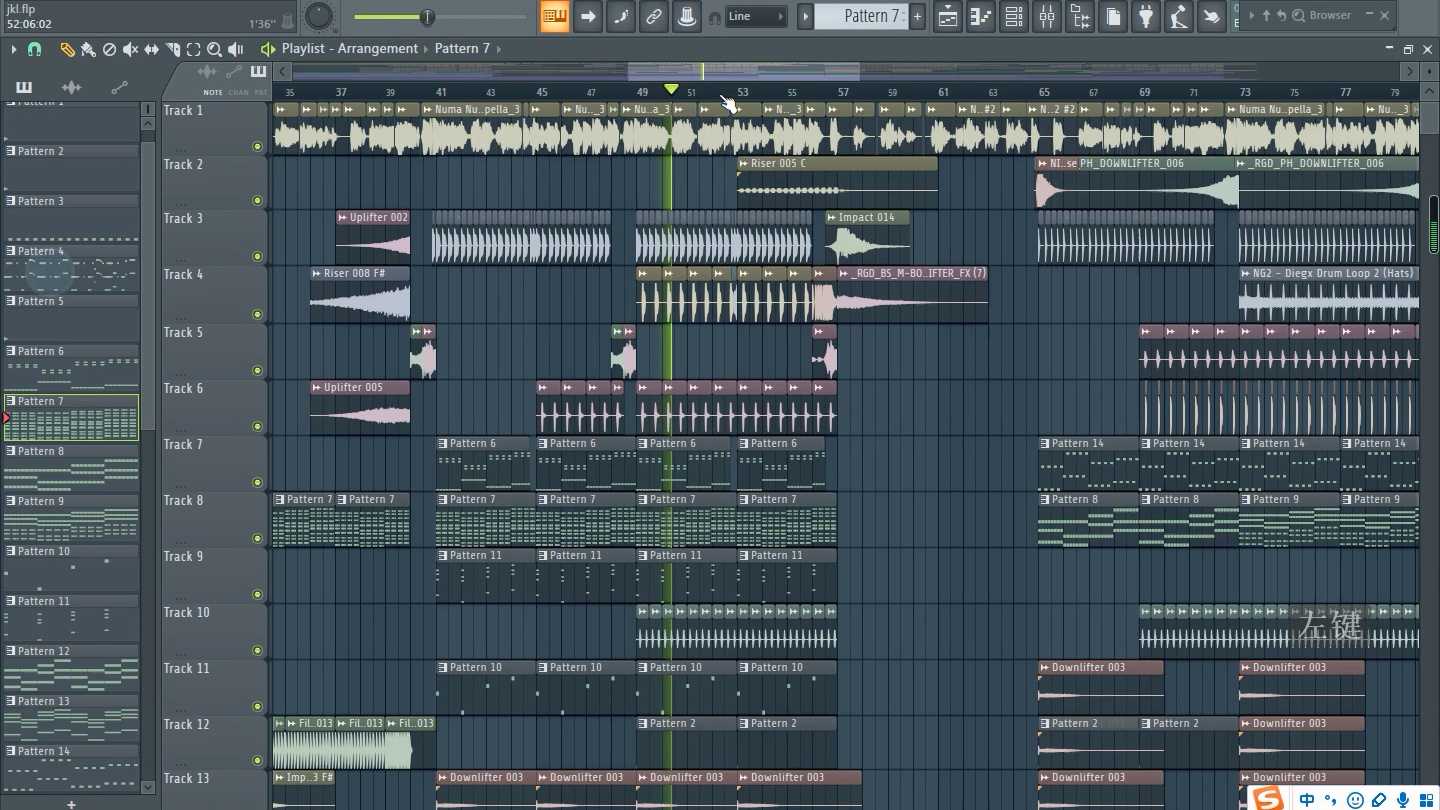
Task: Switch picker to audio clips tab
Action: click(71, 88)
